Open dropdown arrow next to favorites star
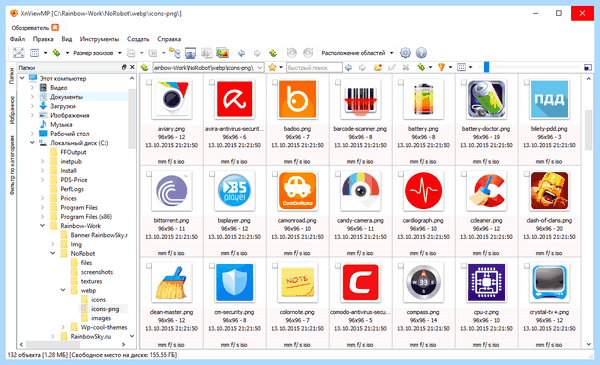Screen dimensions: 600x365 coord(281,68)
